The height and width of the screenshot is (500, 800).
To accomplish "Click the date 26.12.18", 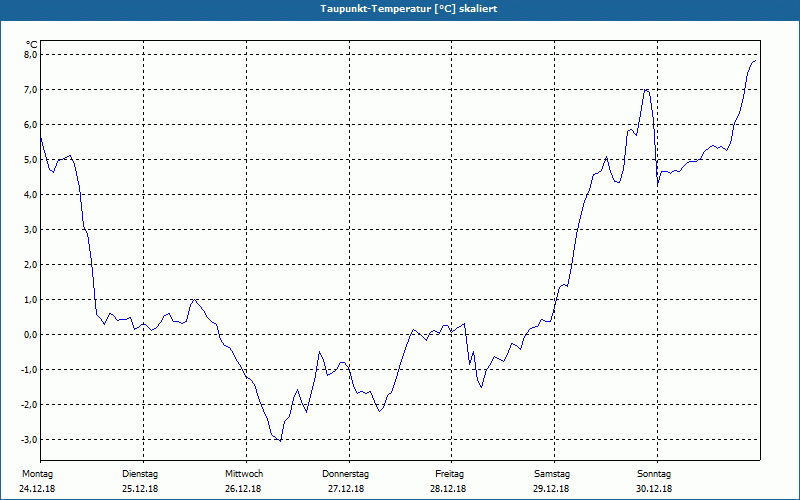I will pos(243,489).
